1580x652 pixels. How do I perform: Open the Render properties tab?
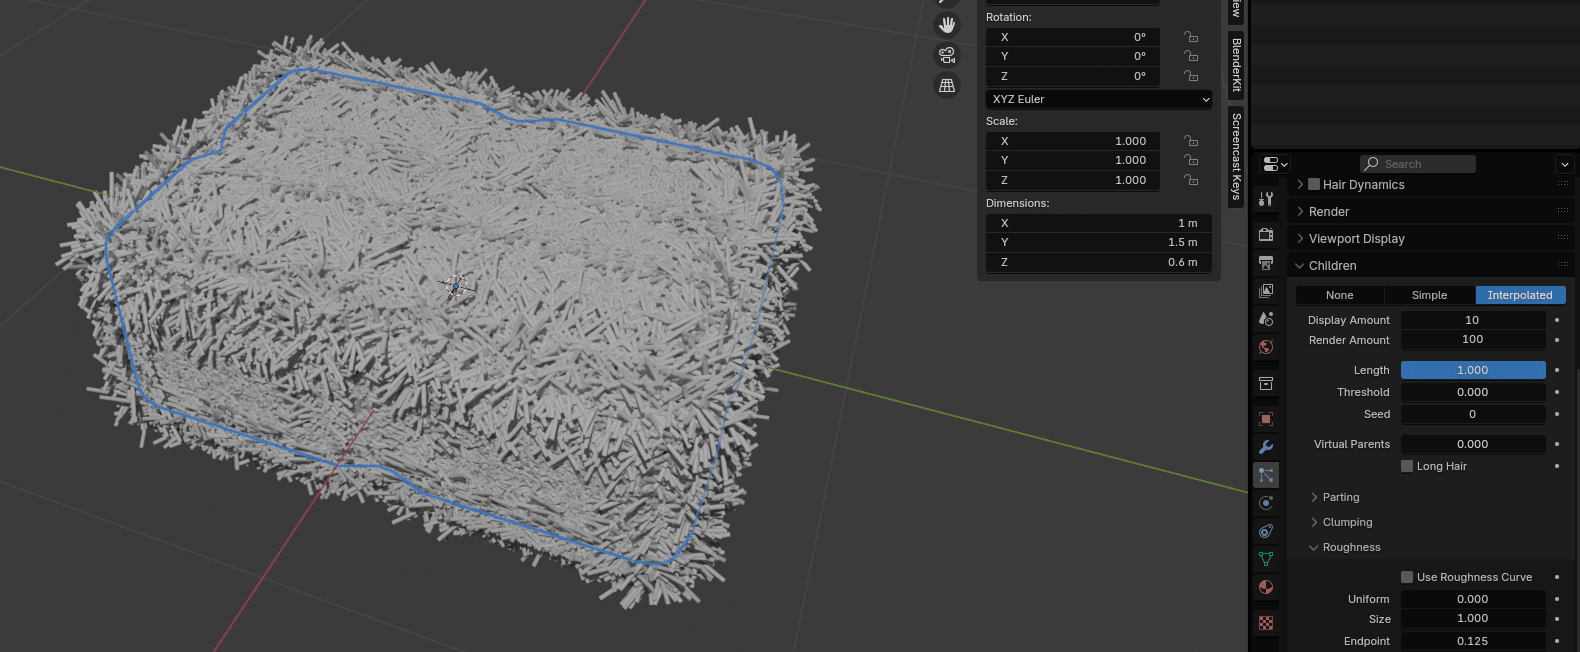(1266, 235)
